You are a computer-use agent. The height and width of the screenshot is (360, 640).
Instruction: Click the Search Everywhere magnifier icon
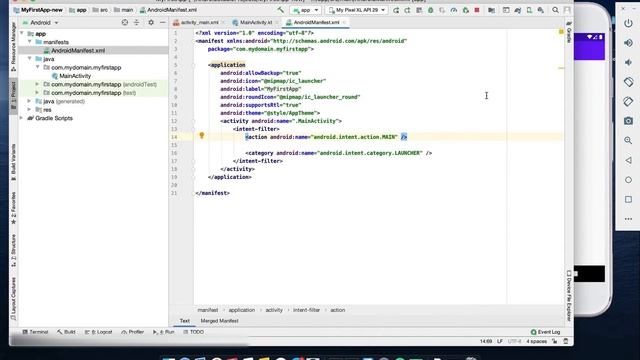556,10
